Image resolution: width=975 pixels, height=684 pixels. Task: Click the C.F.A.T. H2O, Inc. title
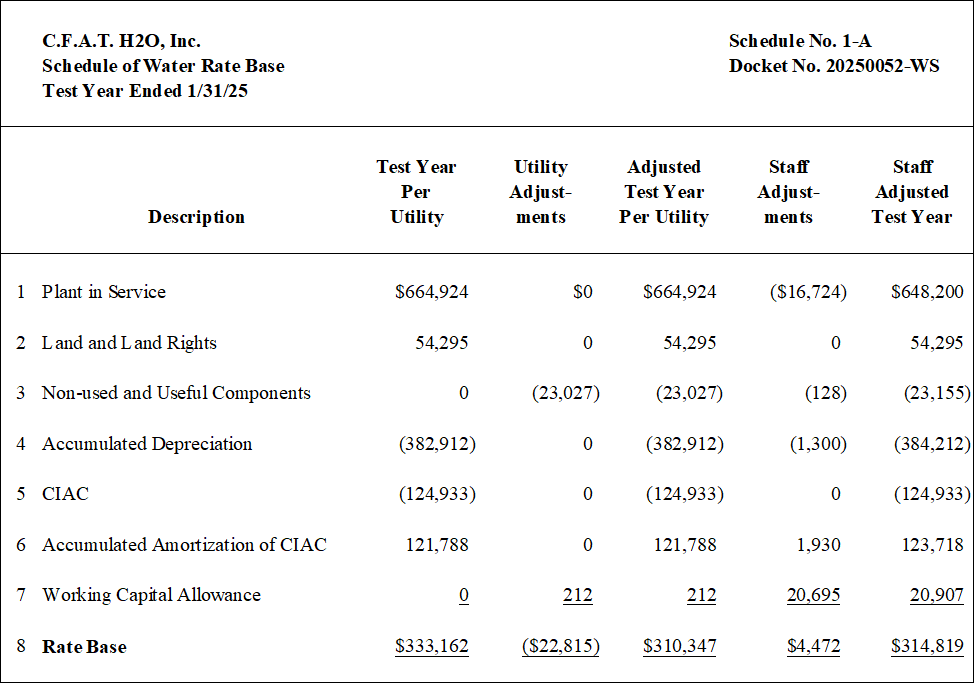121,41
